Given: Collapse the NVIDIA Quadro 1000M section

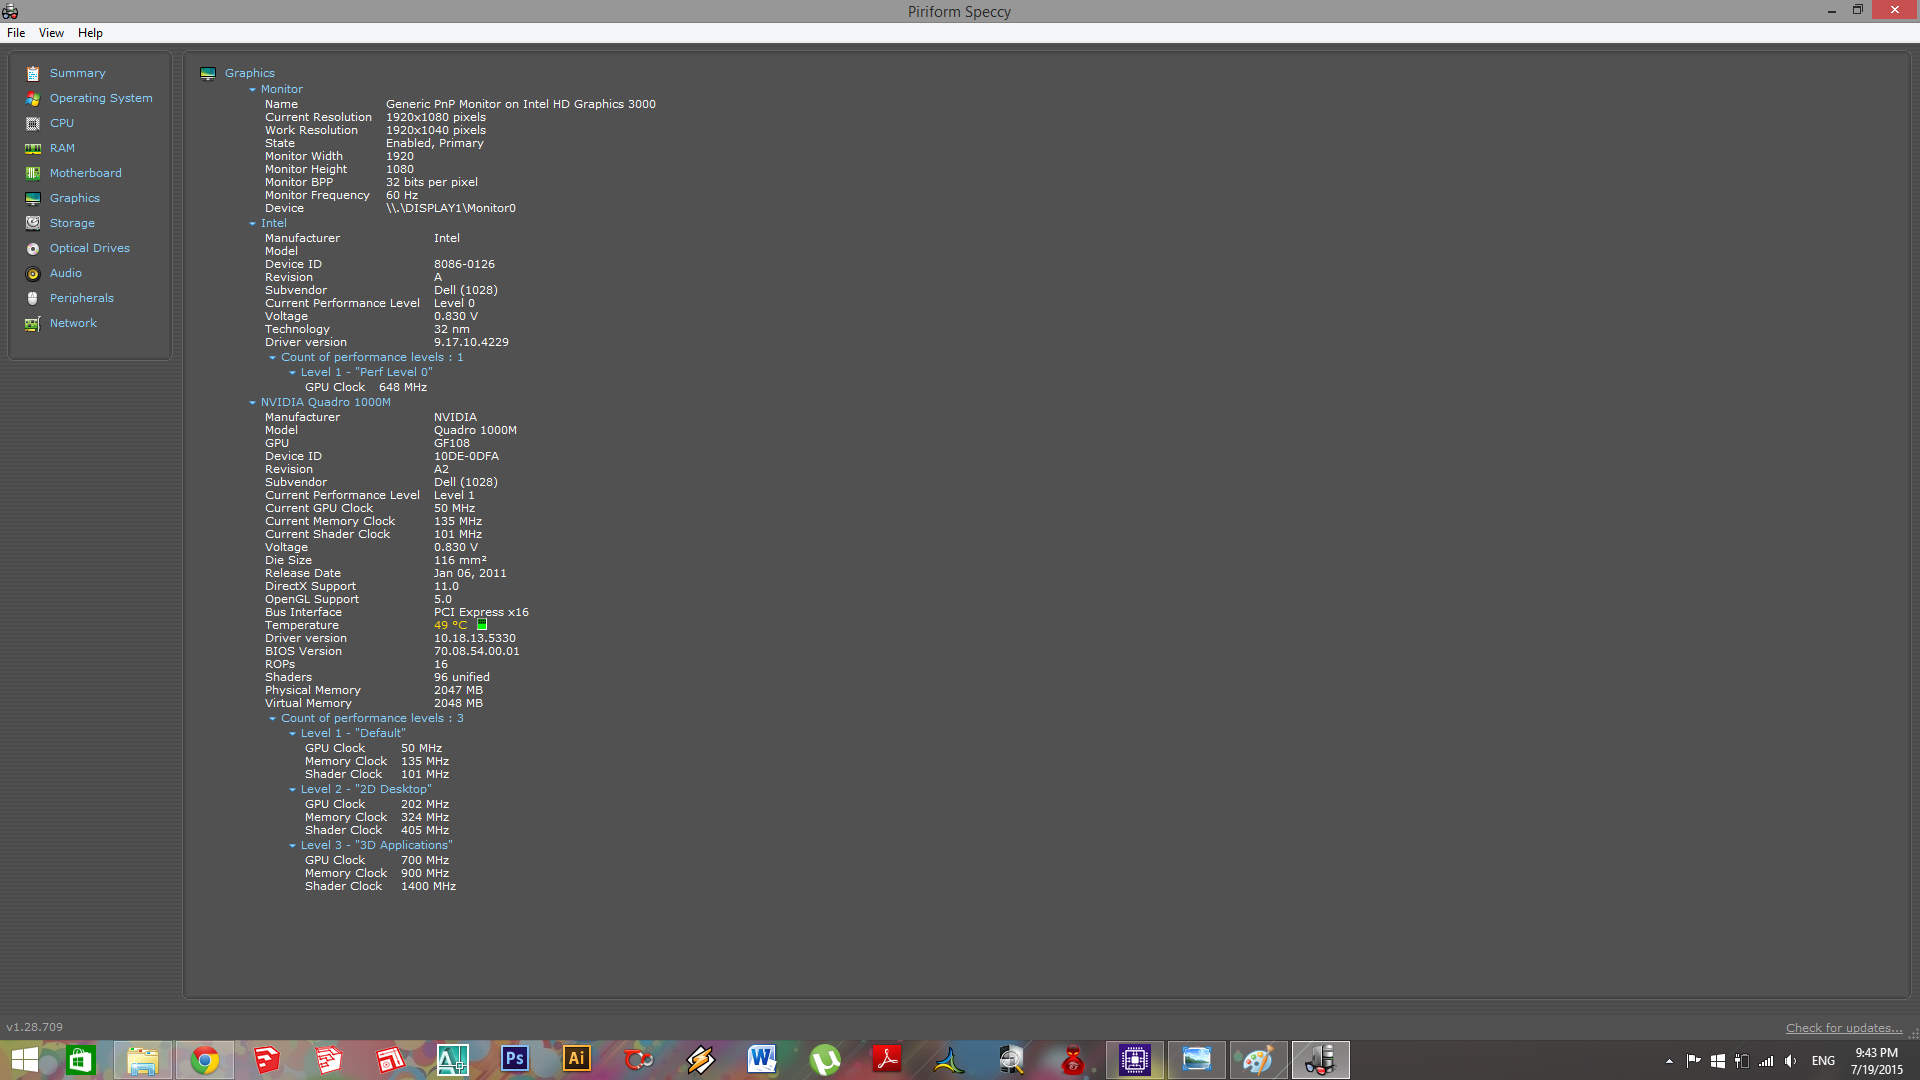Looking at the screenshot, I should coord(253,403).
